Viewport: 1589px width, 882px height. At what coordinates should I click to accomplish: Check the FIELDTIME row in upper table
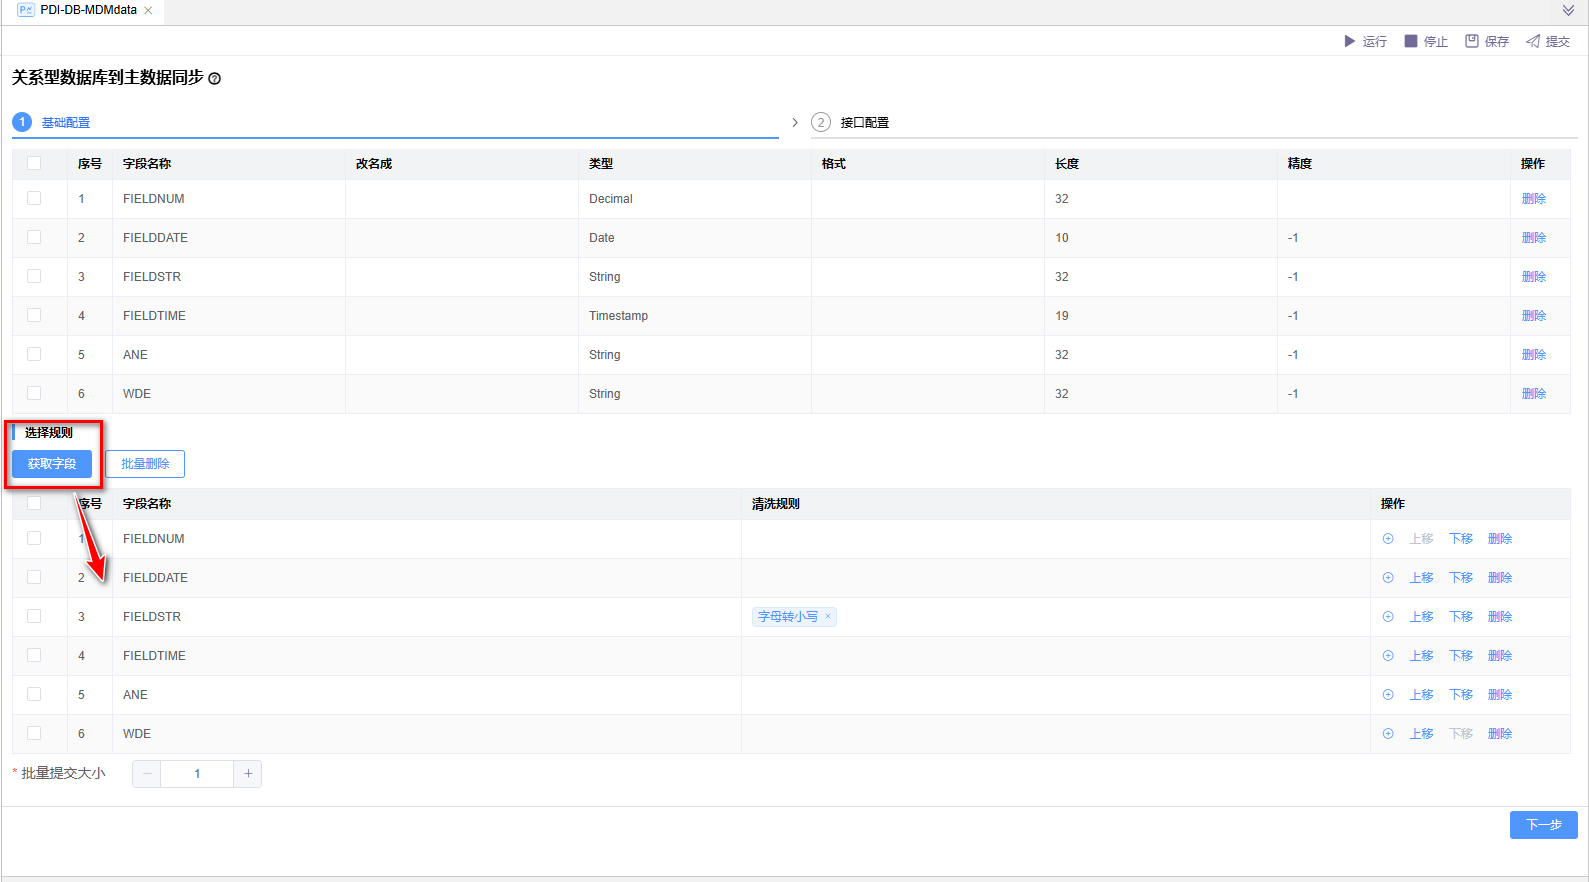(34, 316)
